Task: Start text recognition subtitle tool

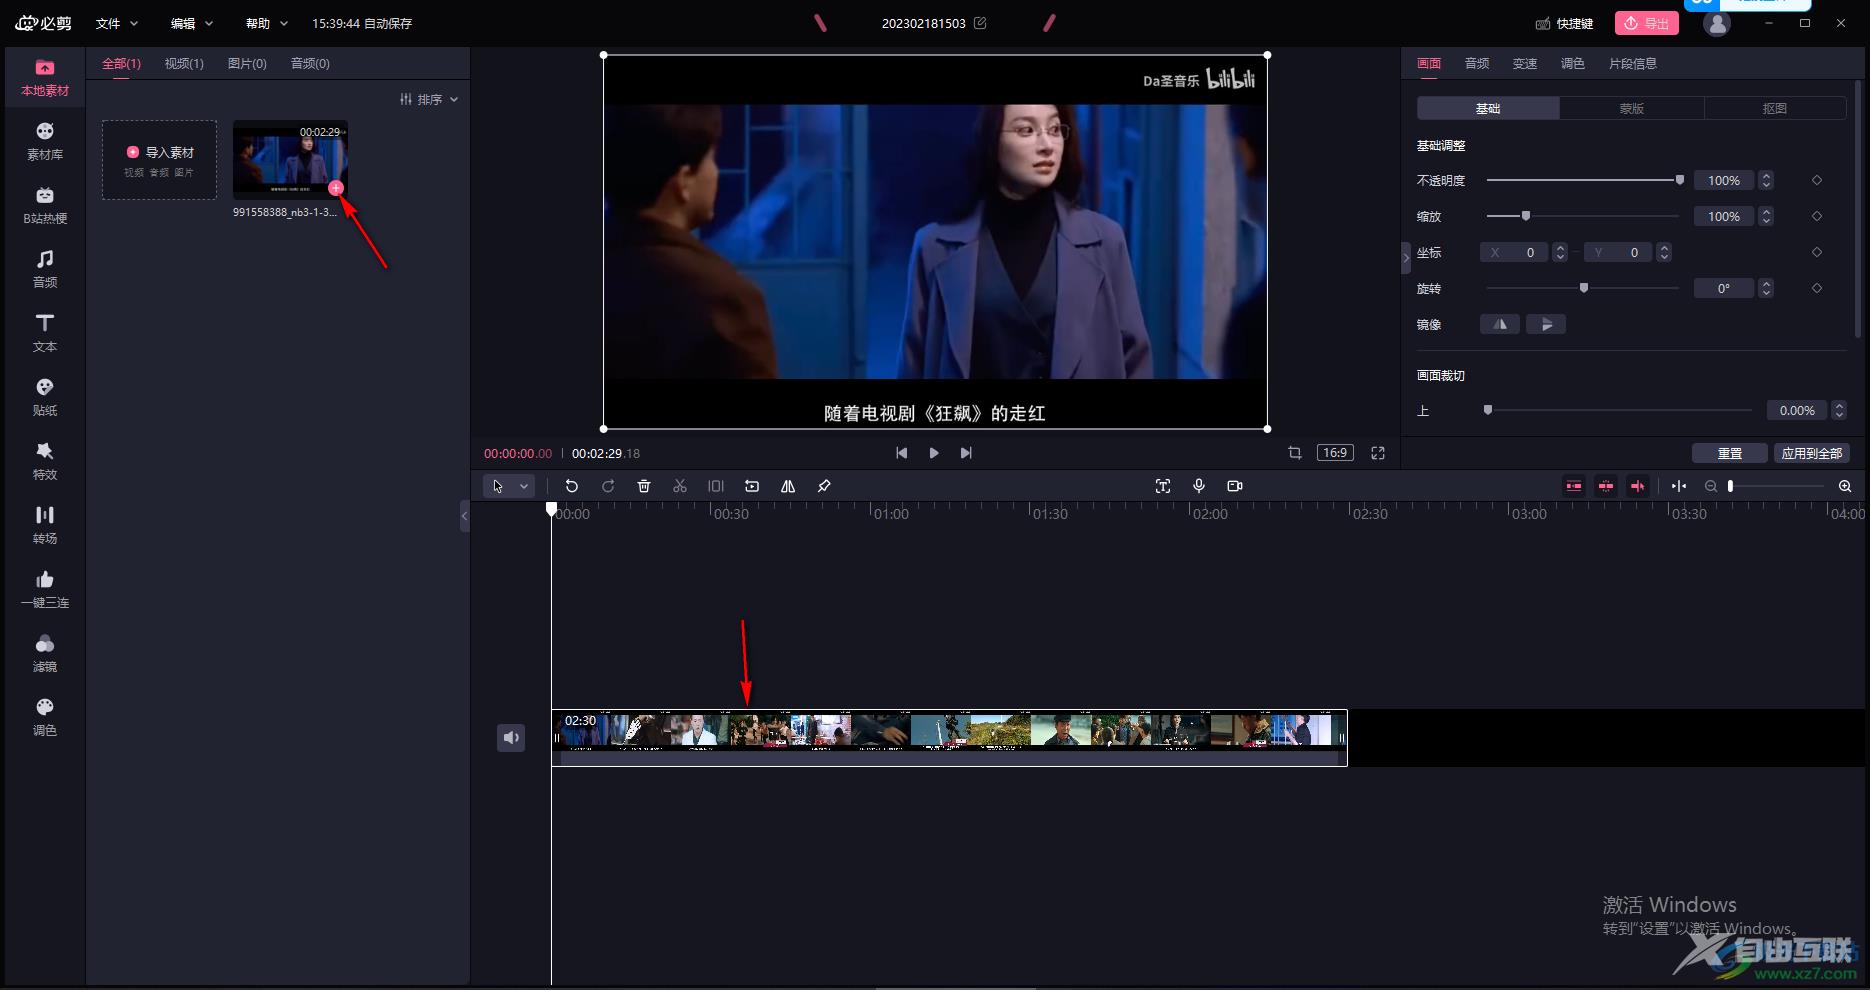Action: pyautogui.click(x=1163, y=486)
